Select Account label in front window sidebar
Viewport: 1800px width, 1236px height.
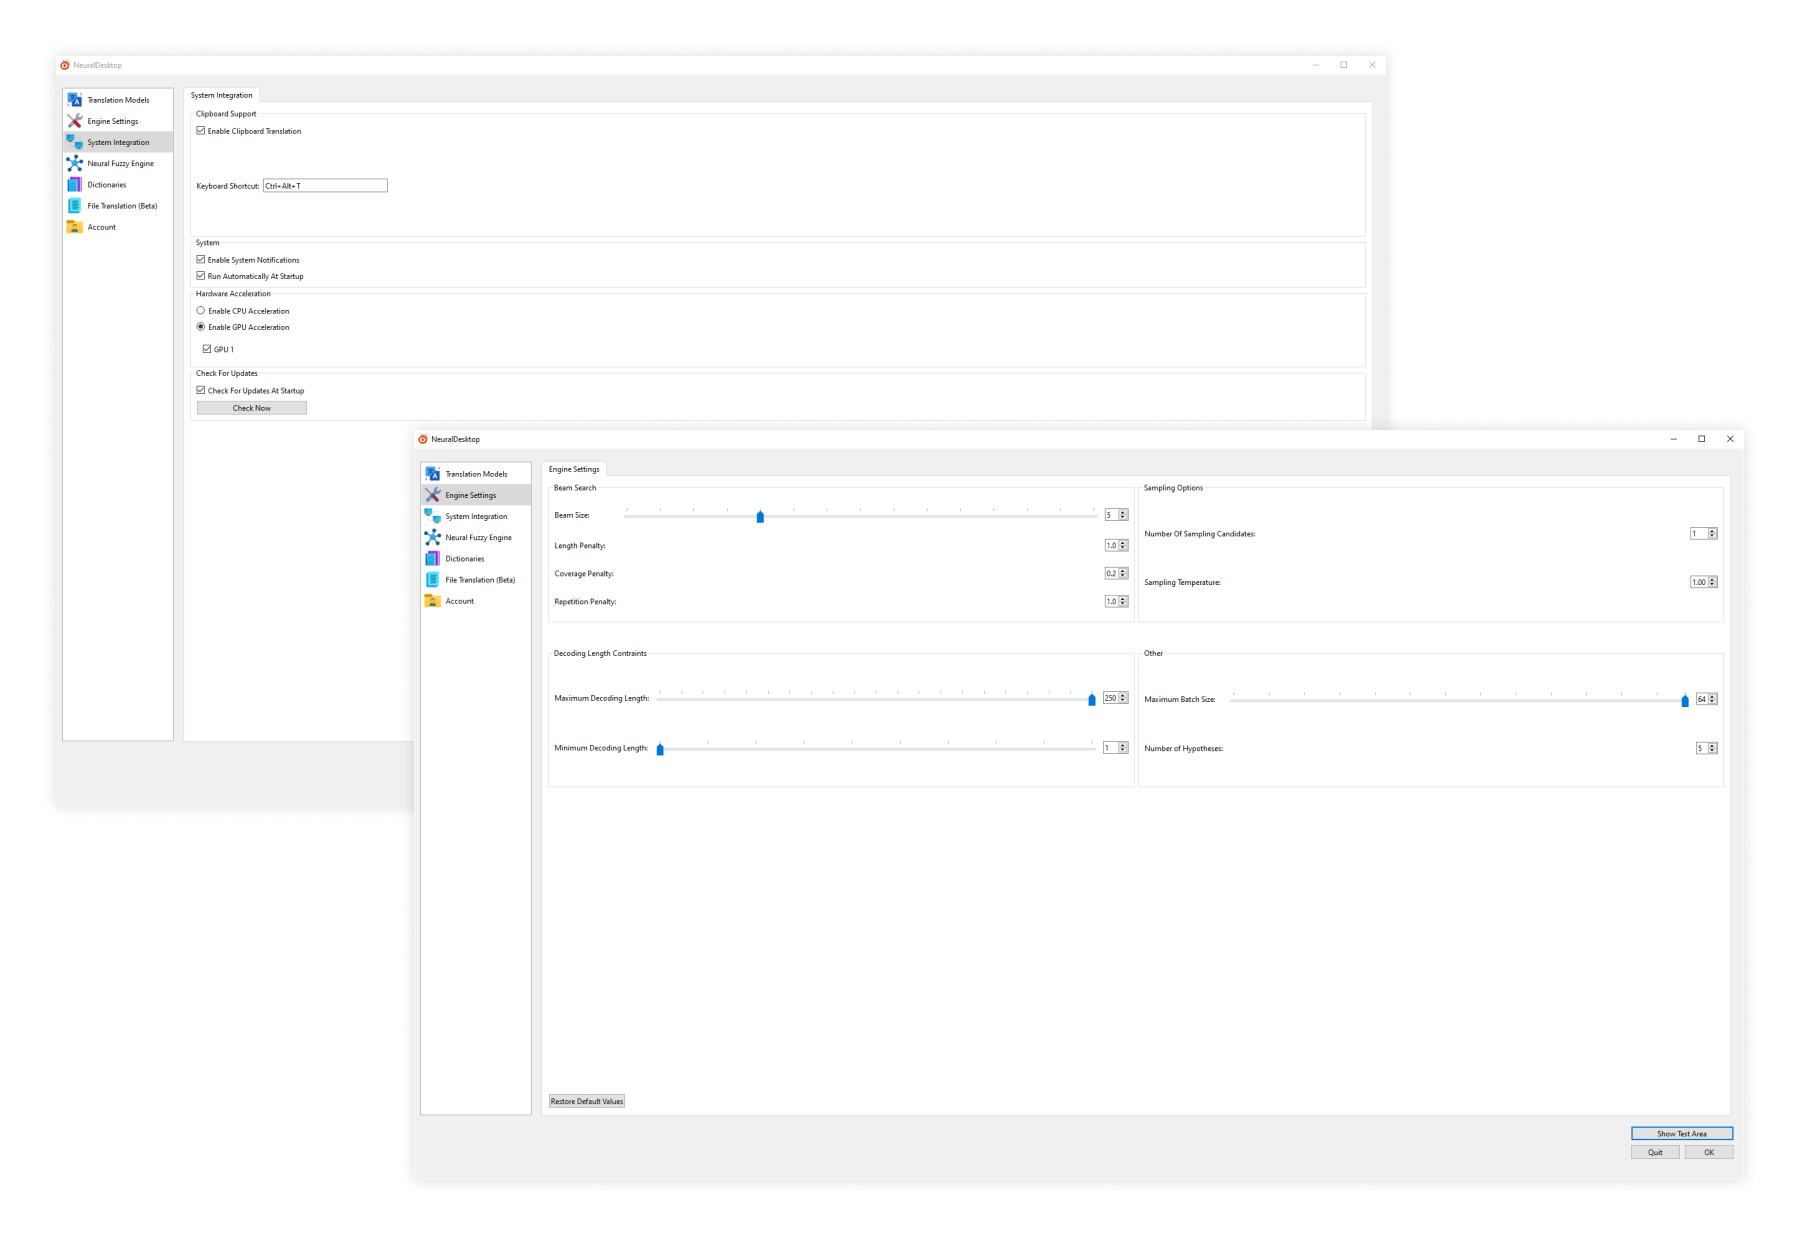(460, 601)
